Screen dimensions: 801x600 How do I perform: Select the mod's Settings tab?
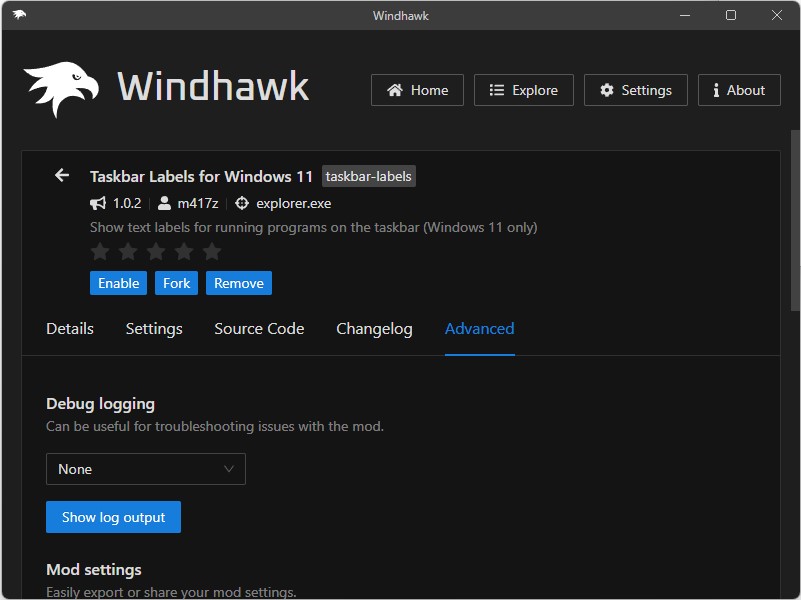point(153,328)
